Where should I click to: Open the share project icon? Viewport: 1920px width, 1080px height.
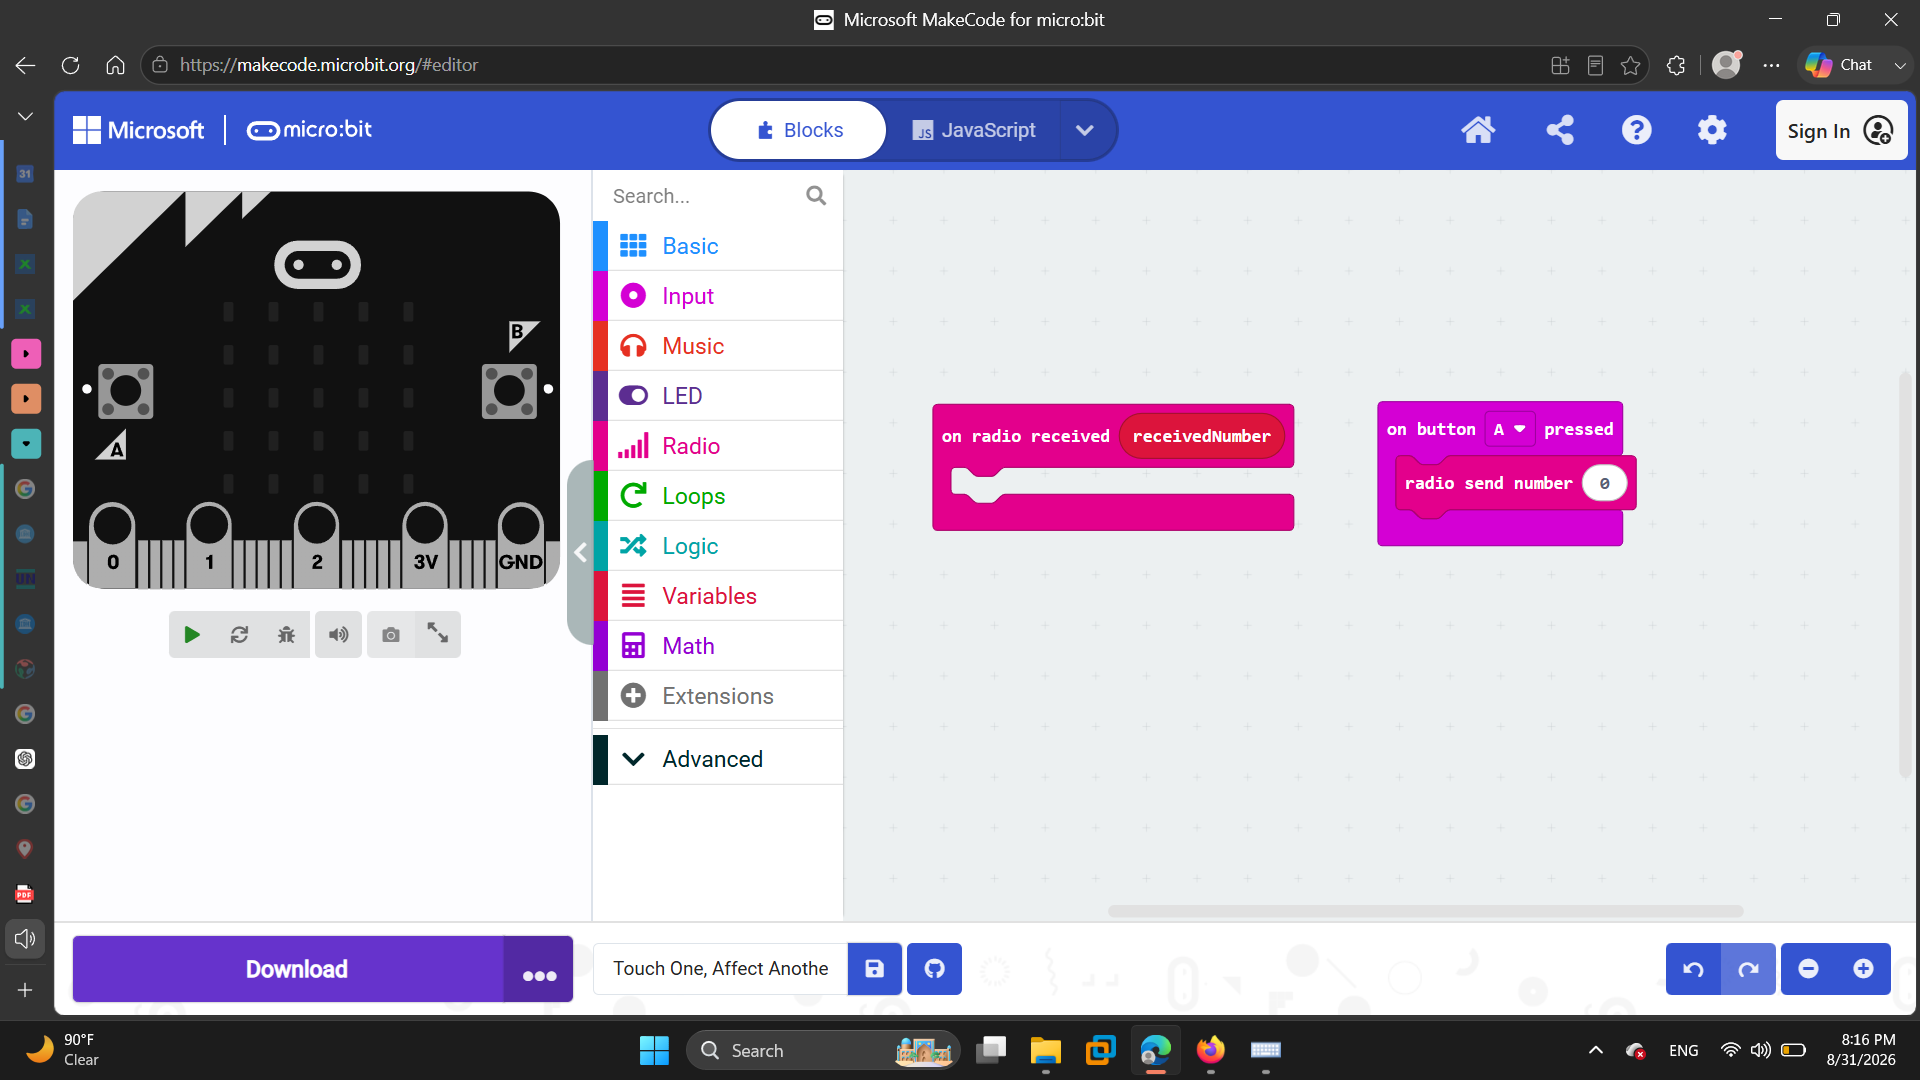tap(1560, 130)
